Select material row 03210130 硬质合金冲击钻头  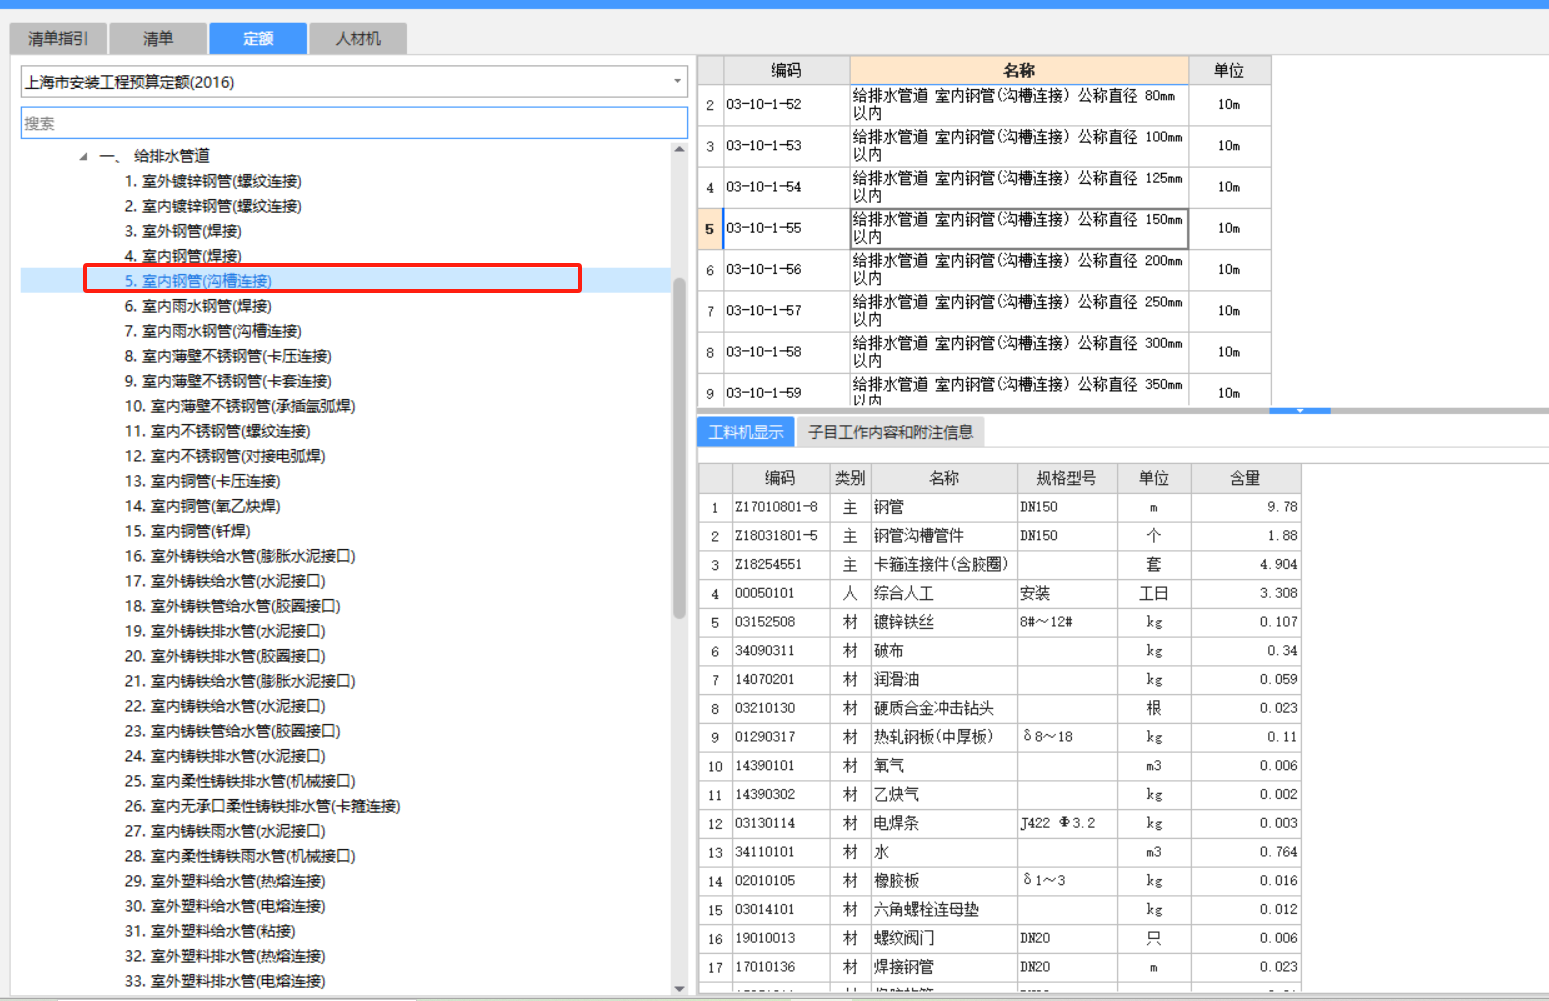[x=999, y=708]
